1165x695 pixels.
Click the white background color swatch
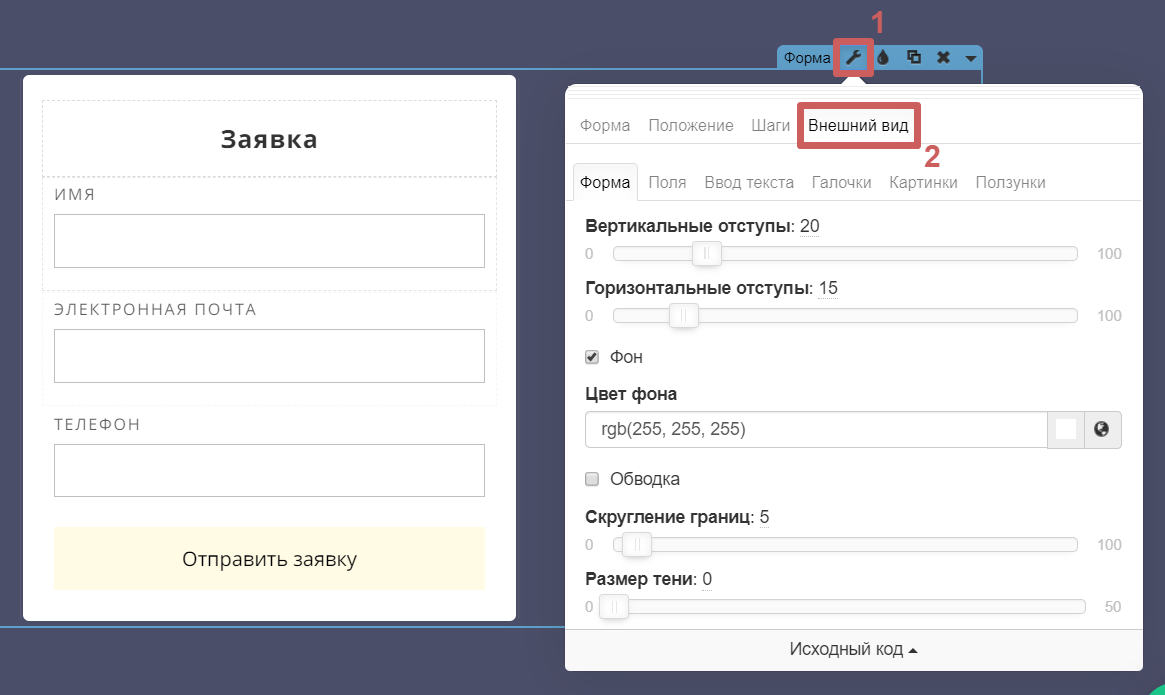(1066, 429)
